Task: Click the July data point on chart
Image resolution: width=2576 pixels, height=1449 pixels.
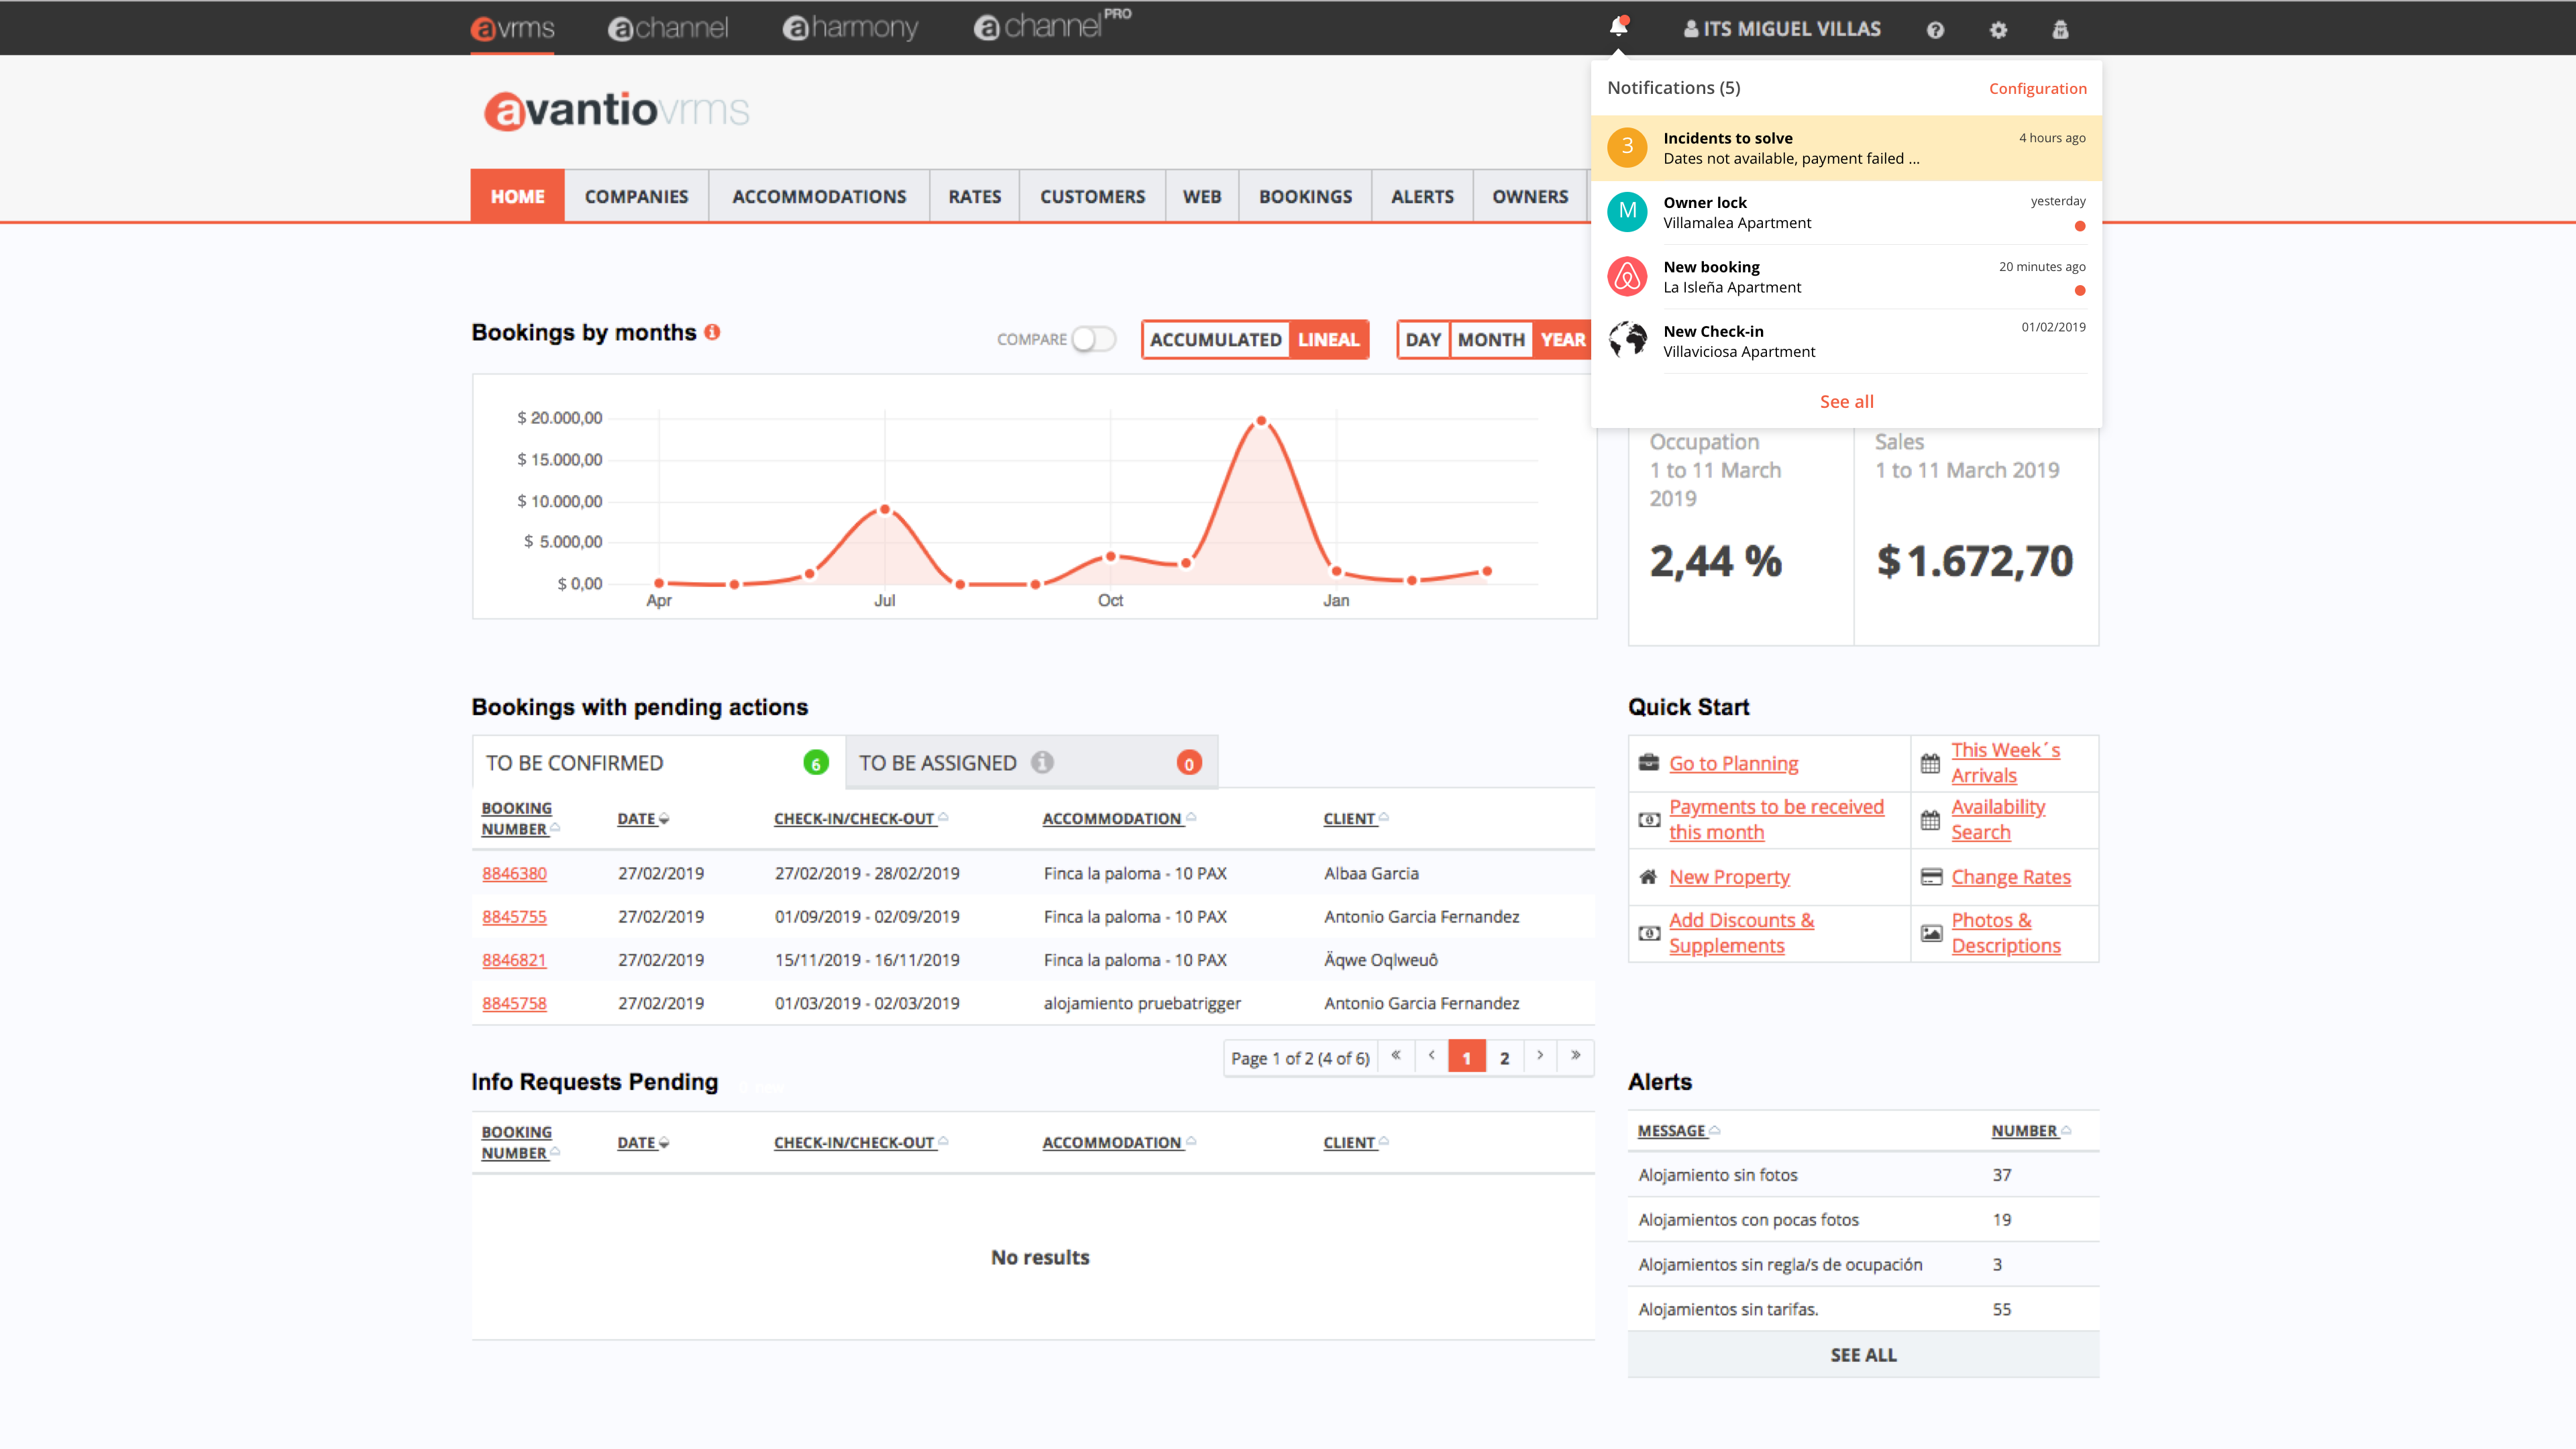Action: click(x=884, y=510)
